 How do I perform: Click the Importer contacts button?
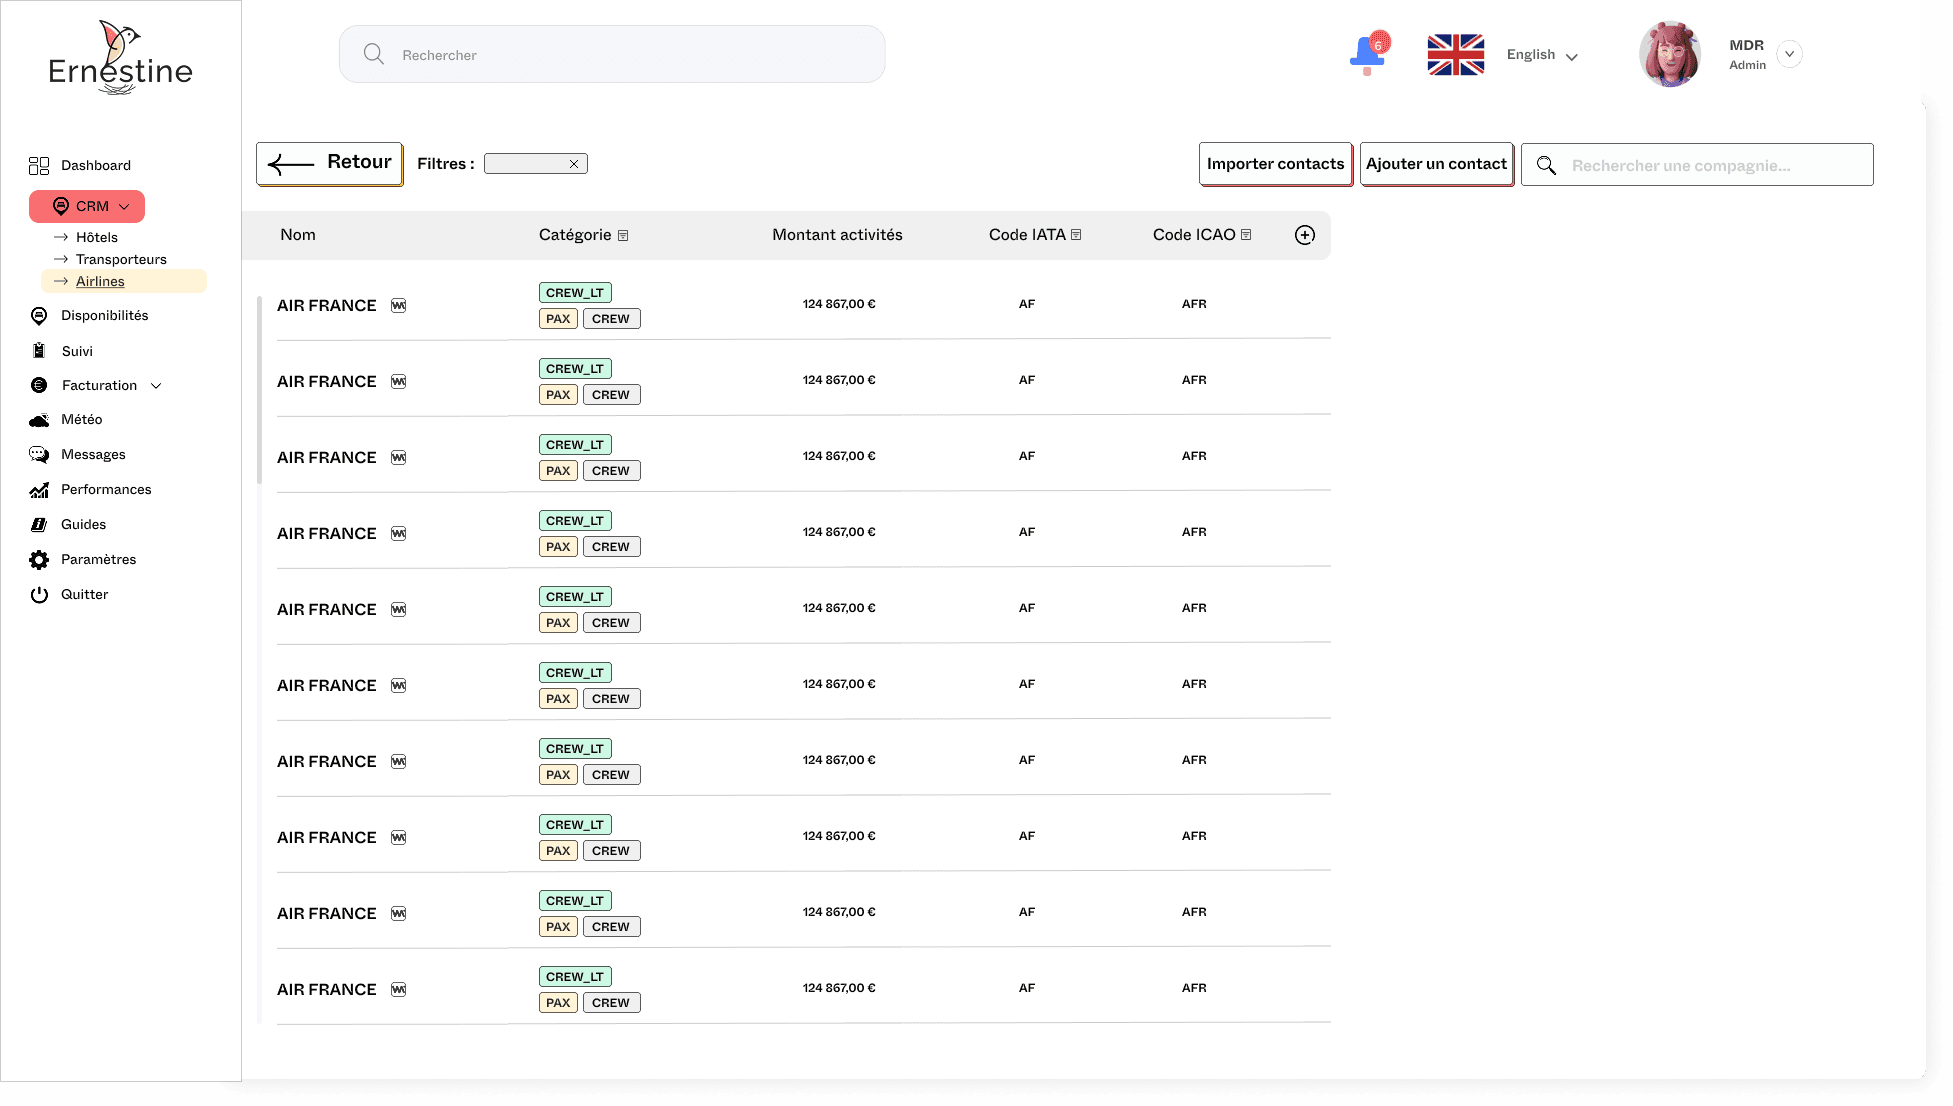point(1275,164)
